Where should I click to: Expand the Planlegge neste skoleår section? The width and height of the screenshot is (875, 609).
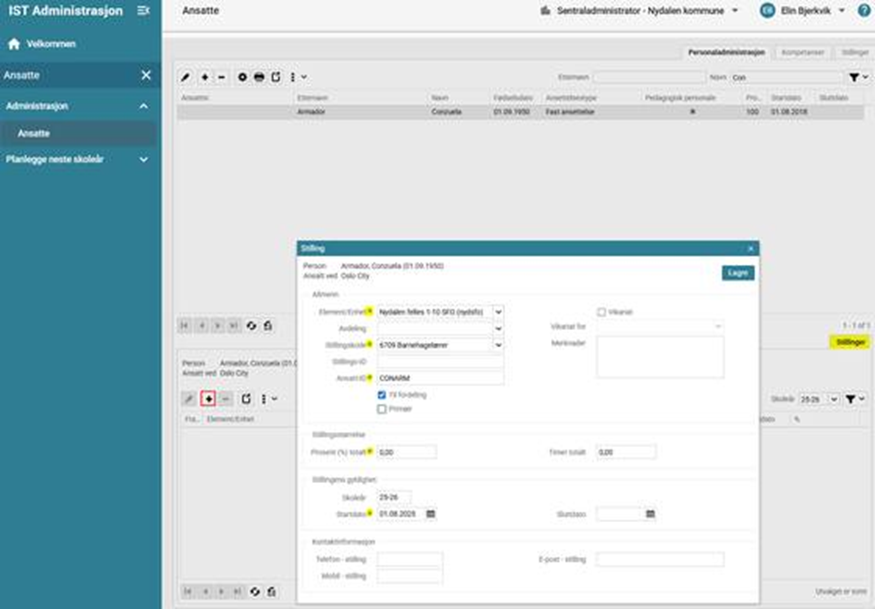[x=142, y=159]
